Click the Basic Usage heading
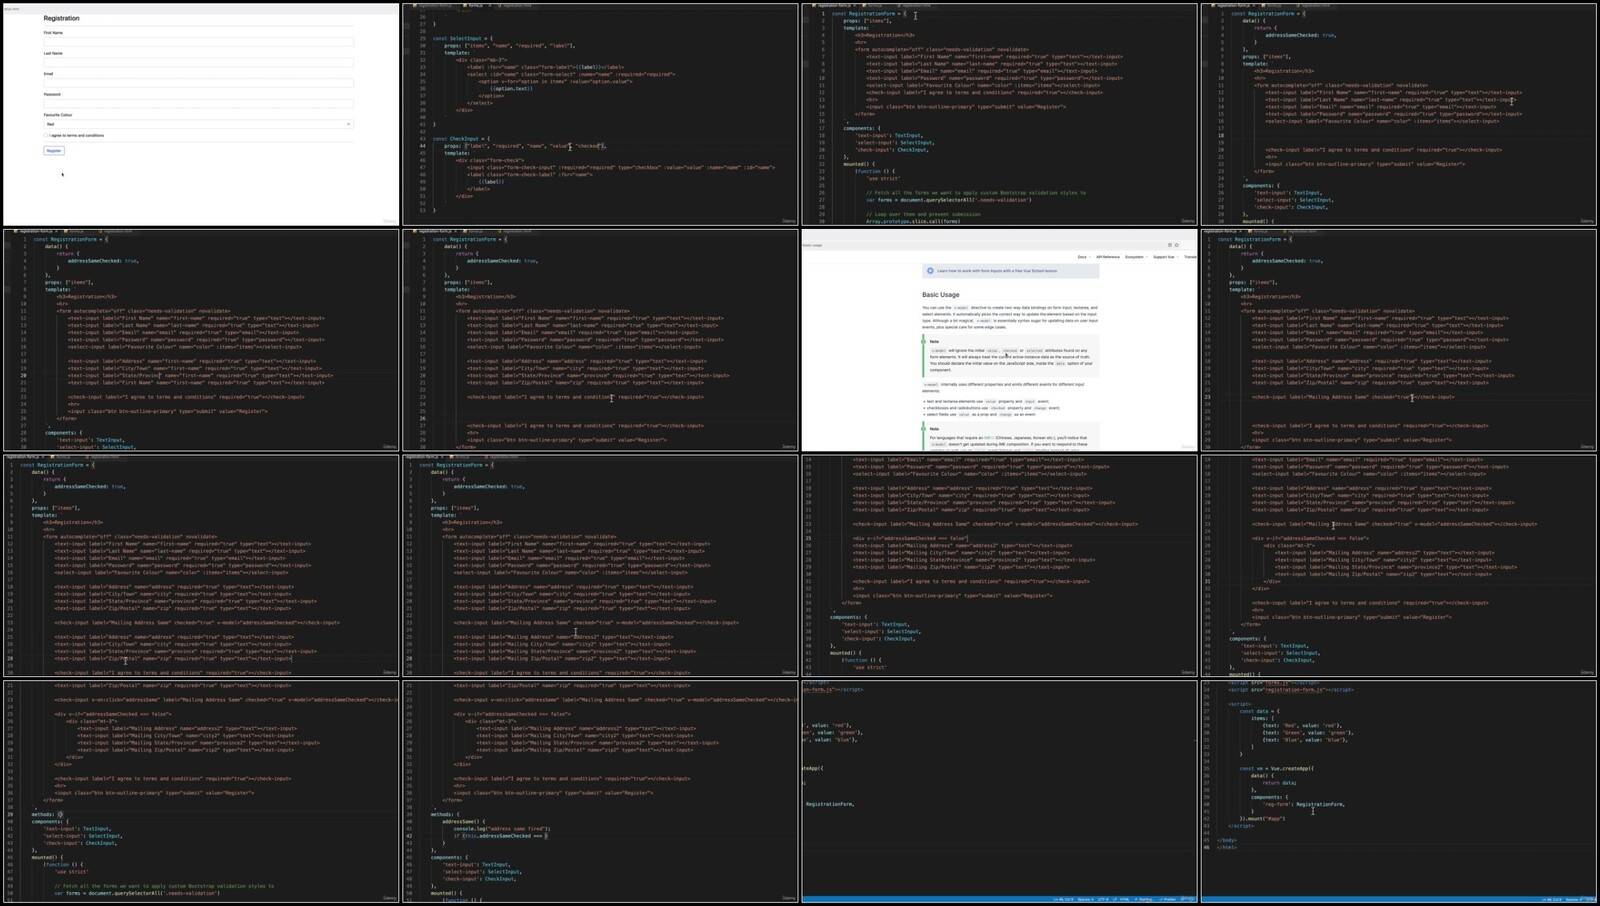 pyautogui.click(x=941, y=295)
